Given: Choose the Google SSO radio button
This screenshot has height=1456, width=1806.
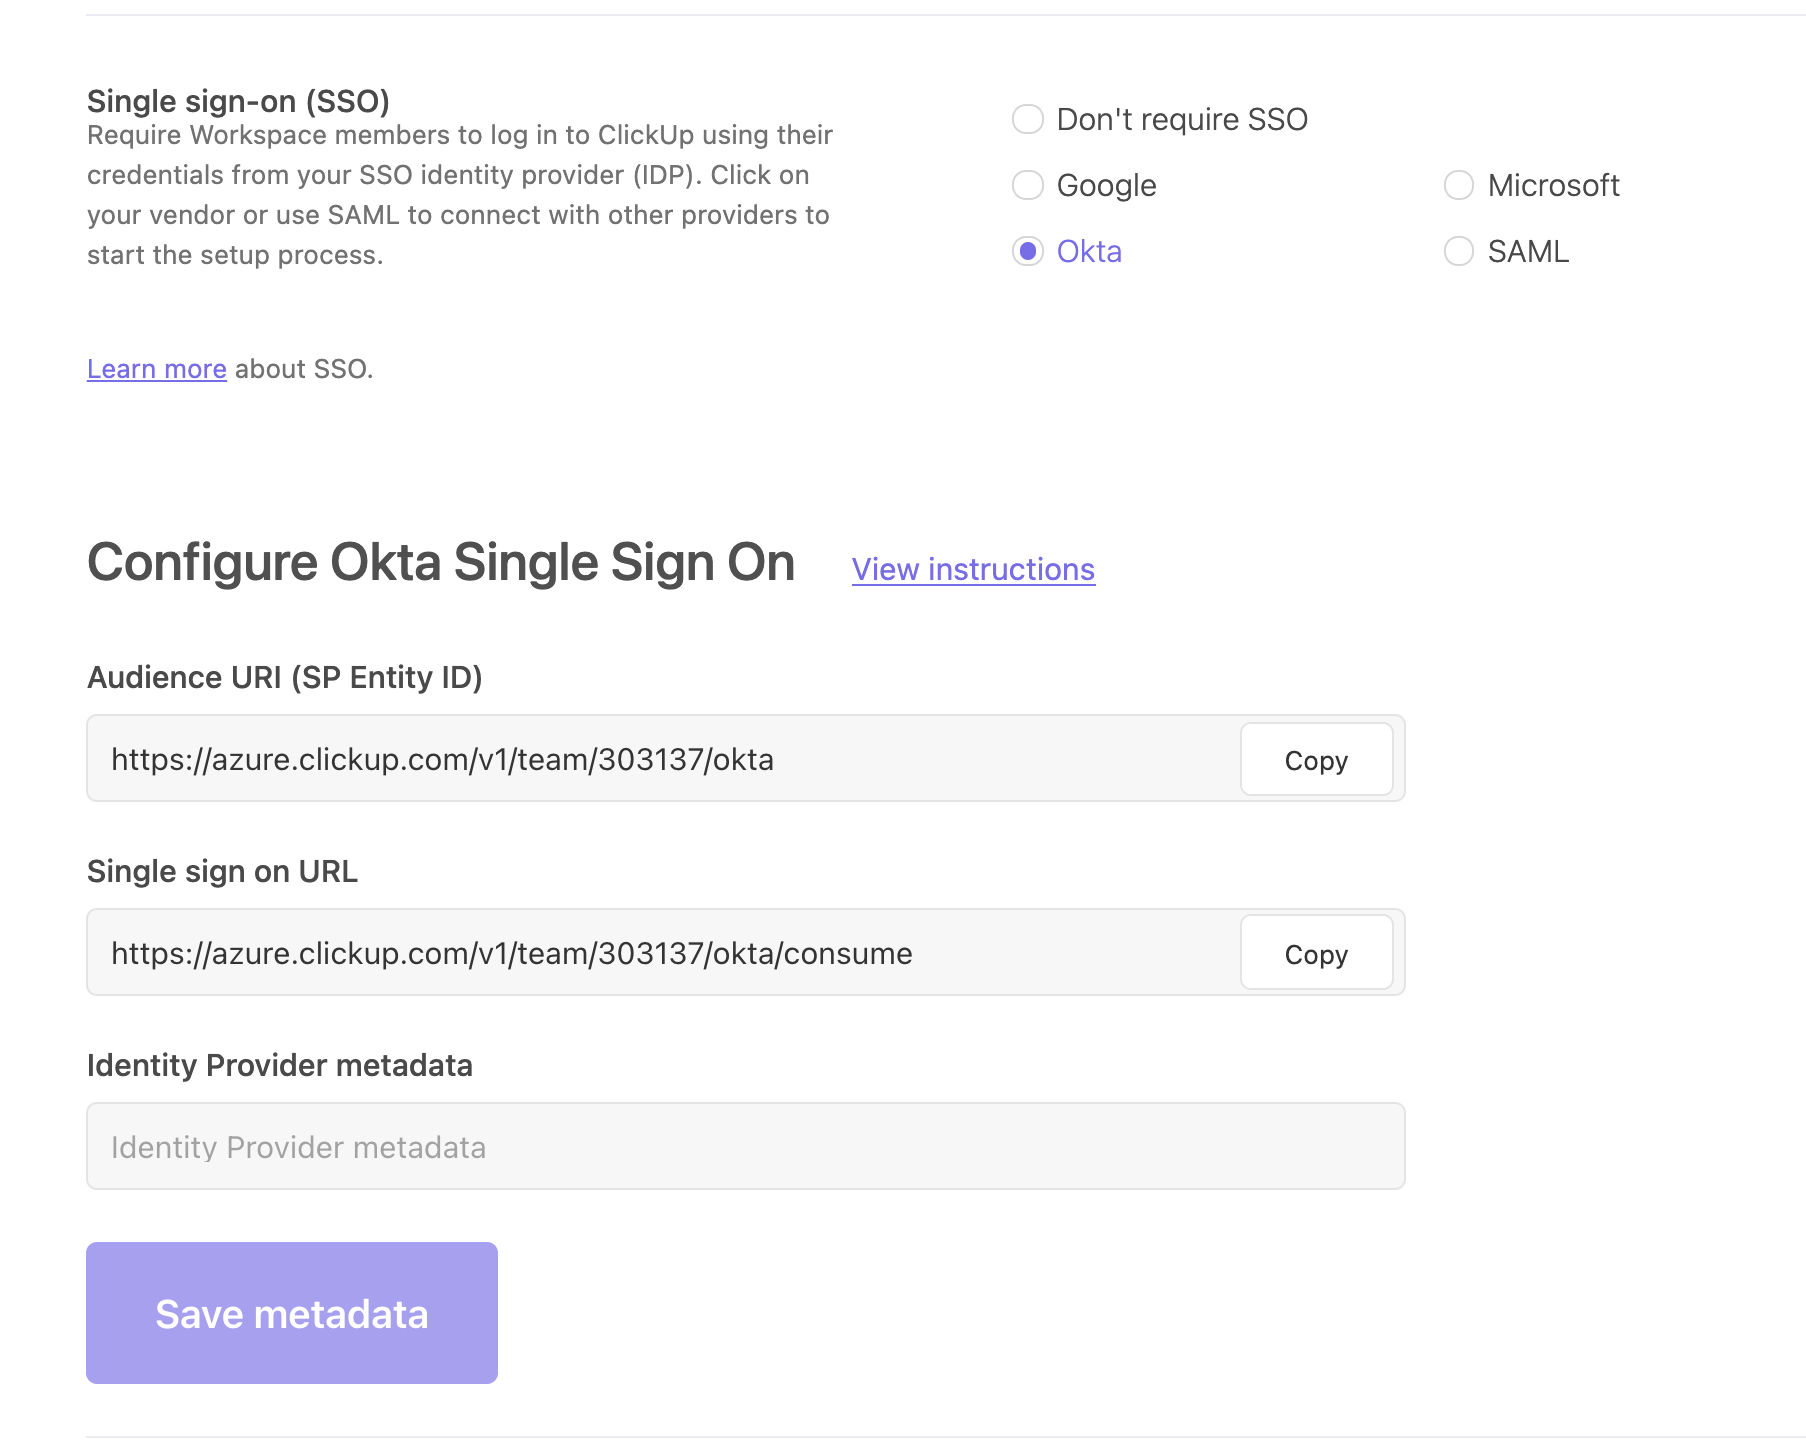Looking at the screenshot, I should pyautogui.click(x=1028, y=185).
